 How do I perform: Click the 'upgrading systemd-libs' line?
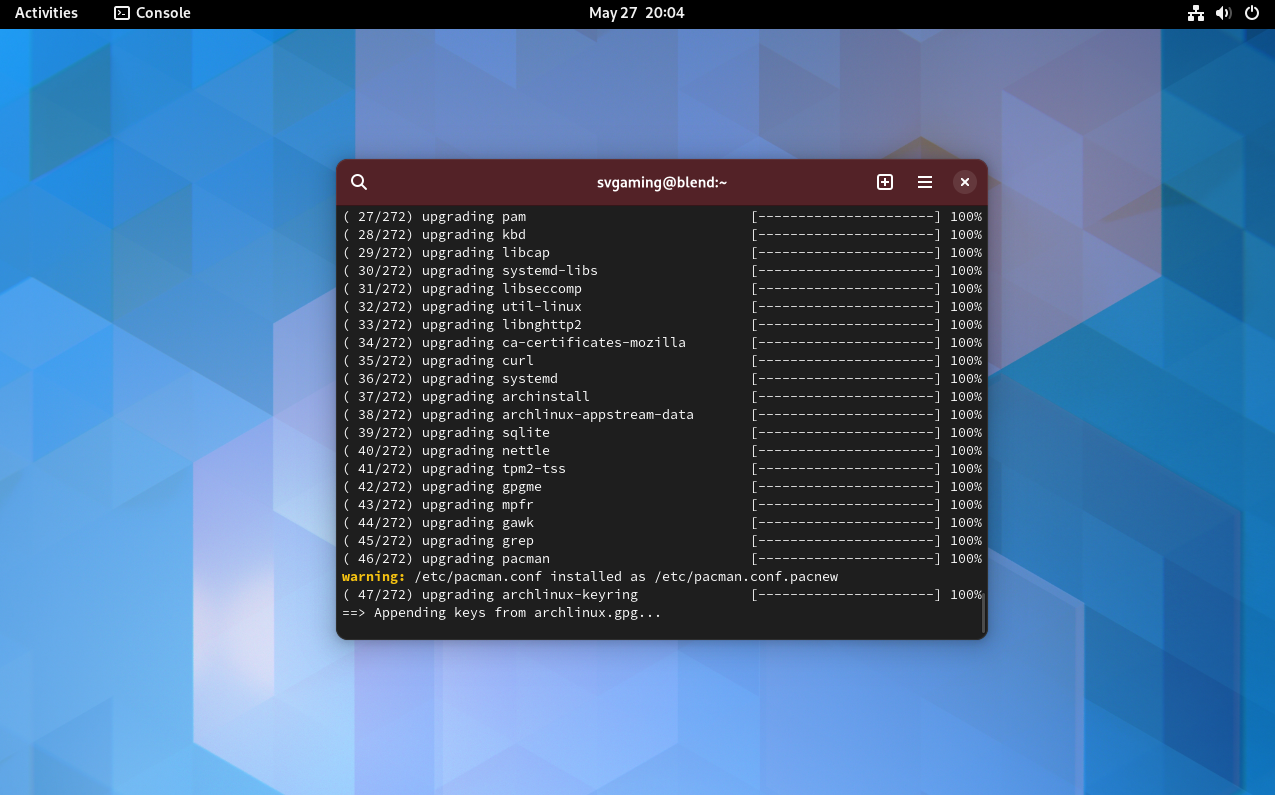[509, 271]
